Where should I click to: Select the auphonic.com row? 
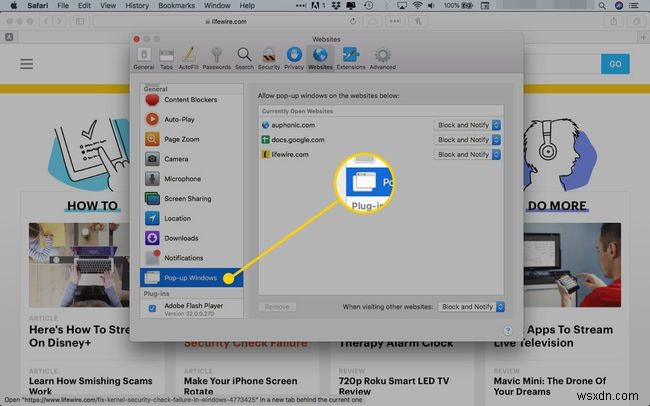381,125
